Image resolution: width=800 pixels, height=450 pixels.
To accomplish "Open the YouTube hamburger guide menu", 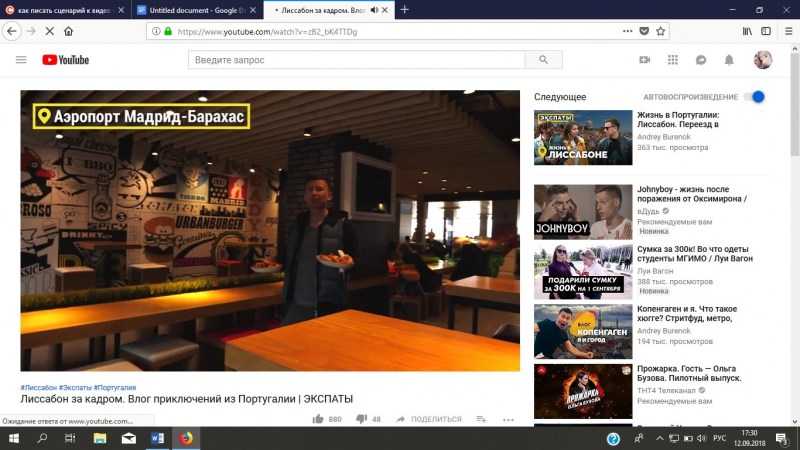I will point(21,60).
